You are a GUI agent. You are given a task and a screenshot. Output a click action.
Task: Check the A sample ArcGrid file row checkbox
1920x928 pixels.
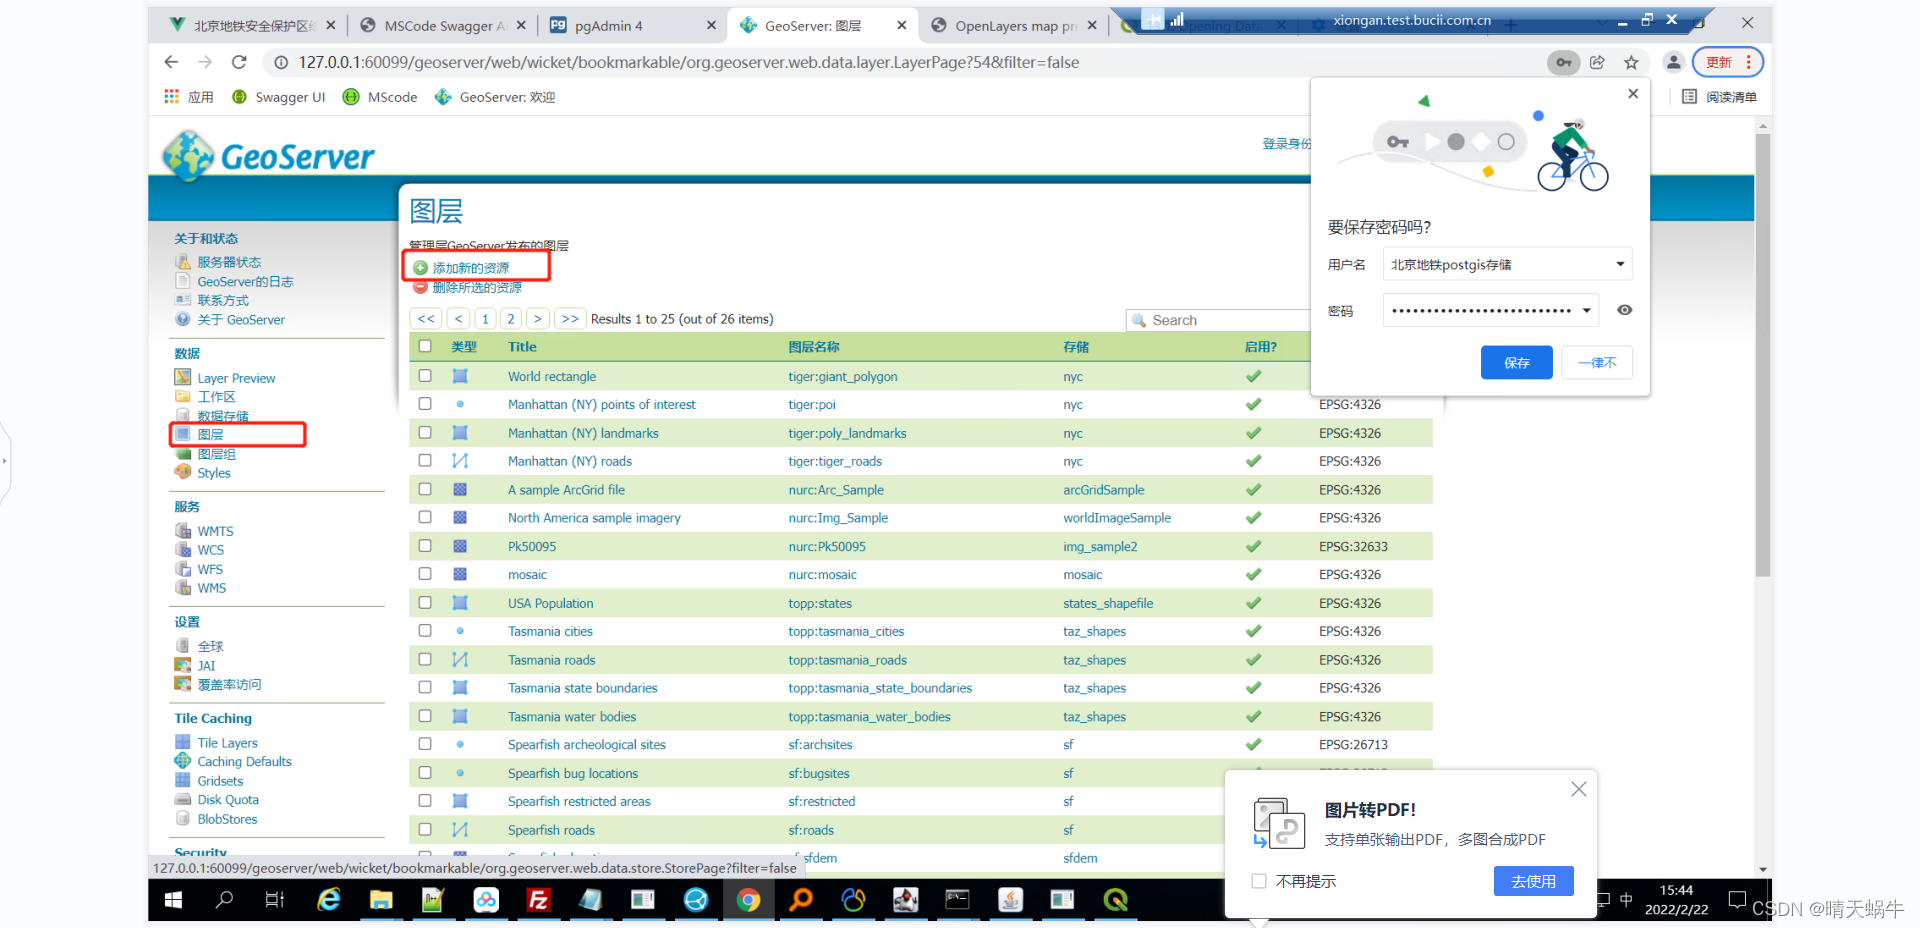click(425, 489)
